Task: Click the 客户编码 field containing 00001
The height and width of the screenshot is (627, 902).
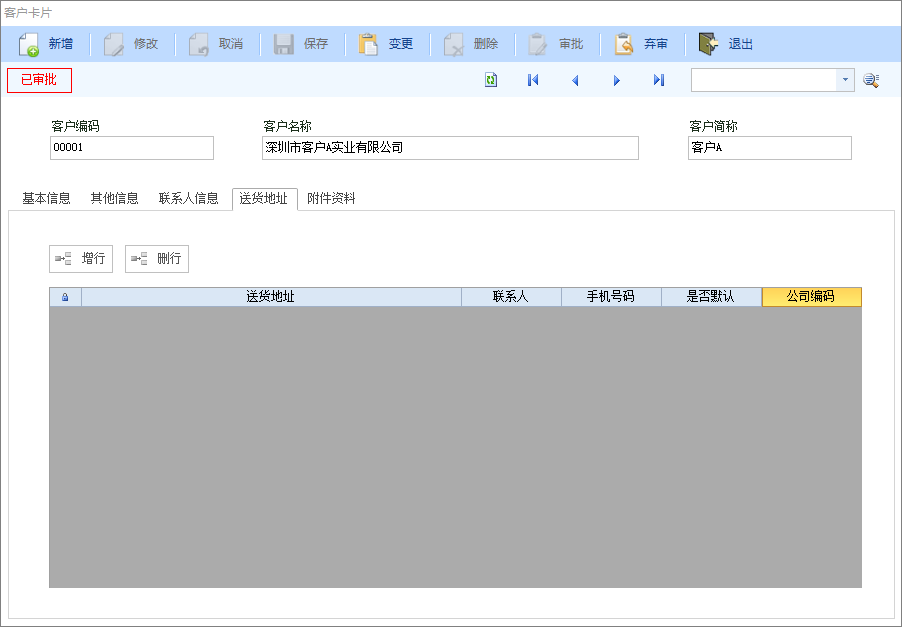Action: tap(132, 148)
